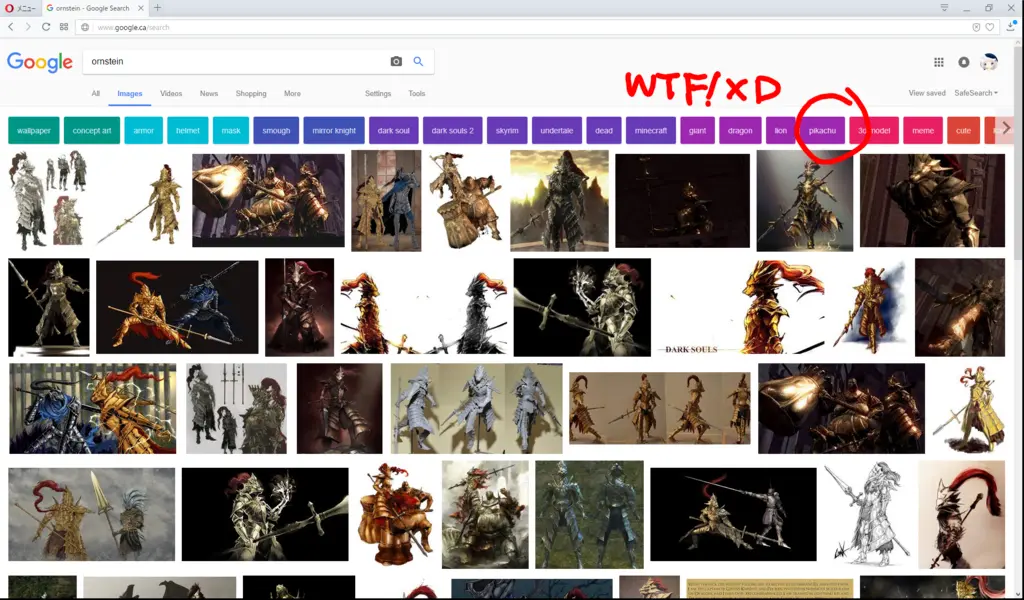Search by image using camera icon
The width and height of the screenshot is (1024, 600).
tap(396, 61)
